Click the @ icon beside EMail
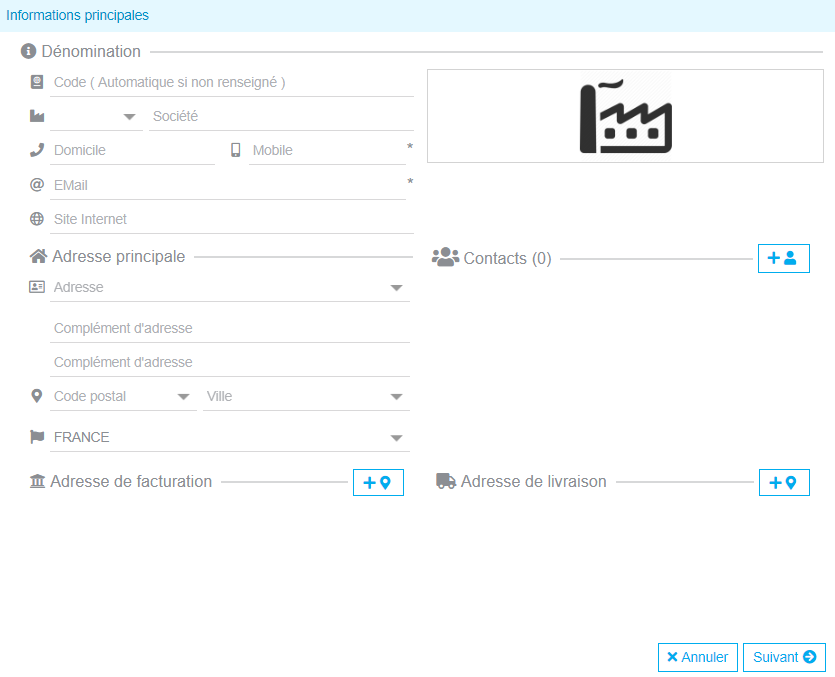835x677 pixels. (37, 185)
